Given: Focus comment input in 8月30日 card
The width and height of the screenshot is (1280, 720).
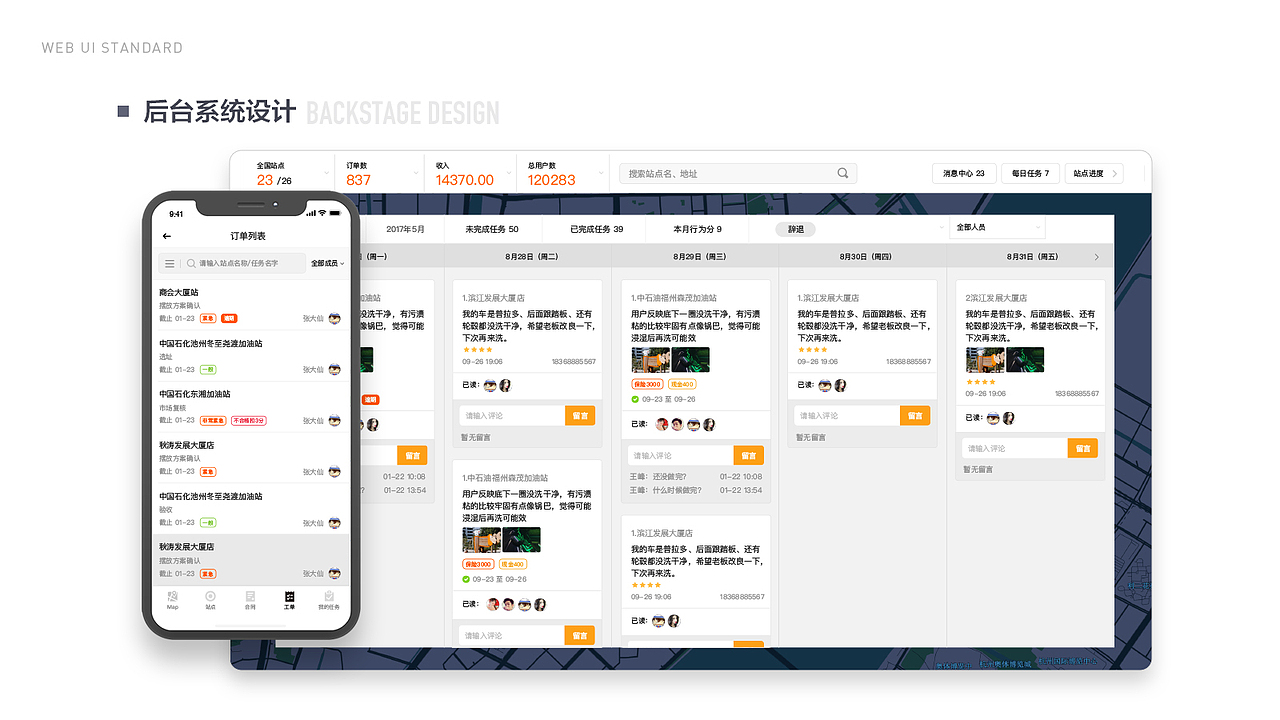Looking at the screenshot, I should [x=847, y=415].
